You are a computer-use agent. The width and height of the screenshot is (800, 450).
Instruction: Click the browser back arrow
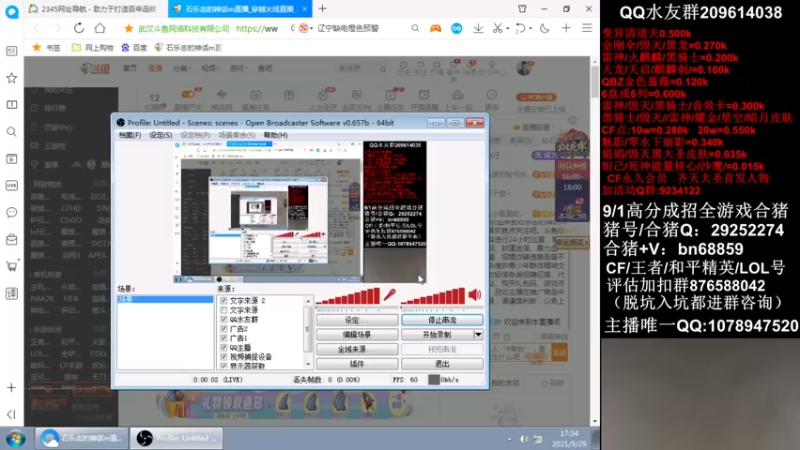tap(37, 28)
